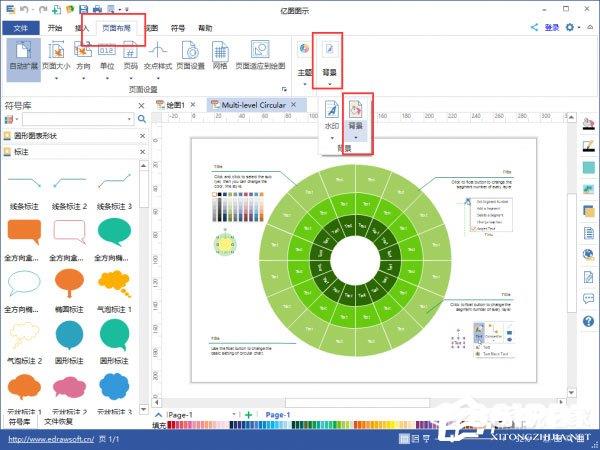
Task: Click the Export icon next to Print
Action: 111,9
